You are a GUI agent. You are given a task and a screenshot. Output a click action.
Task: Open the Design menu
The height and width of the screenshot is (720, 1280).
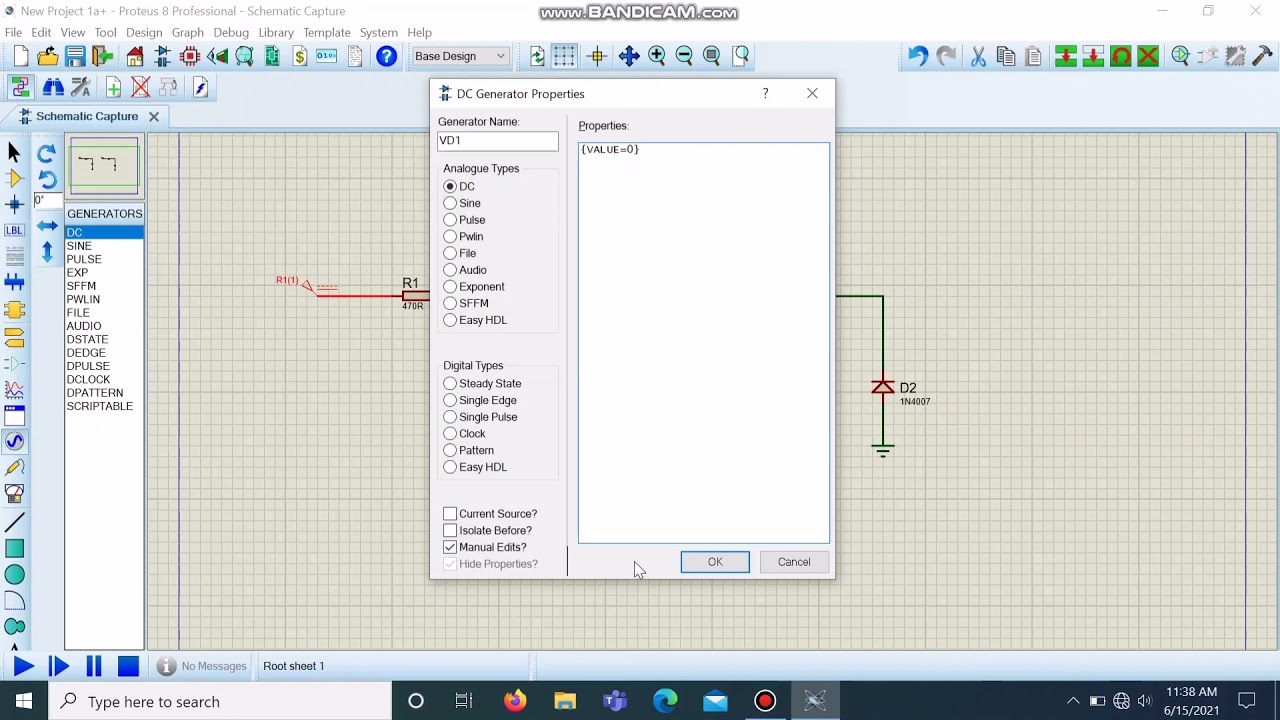(144, 32)
